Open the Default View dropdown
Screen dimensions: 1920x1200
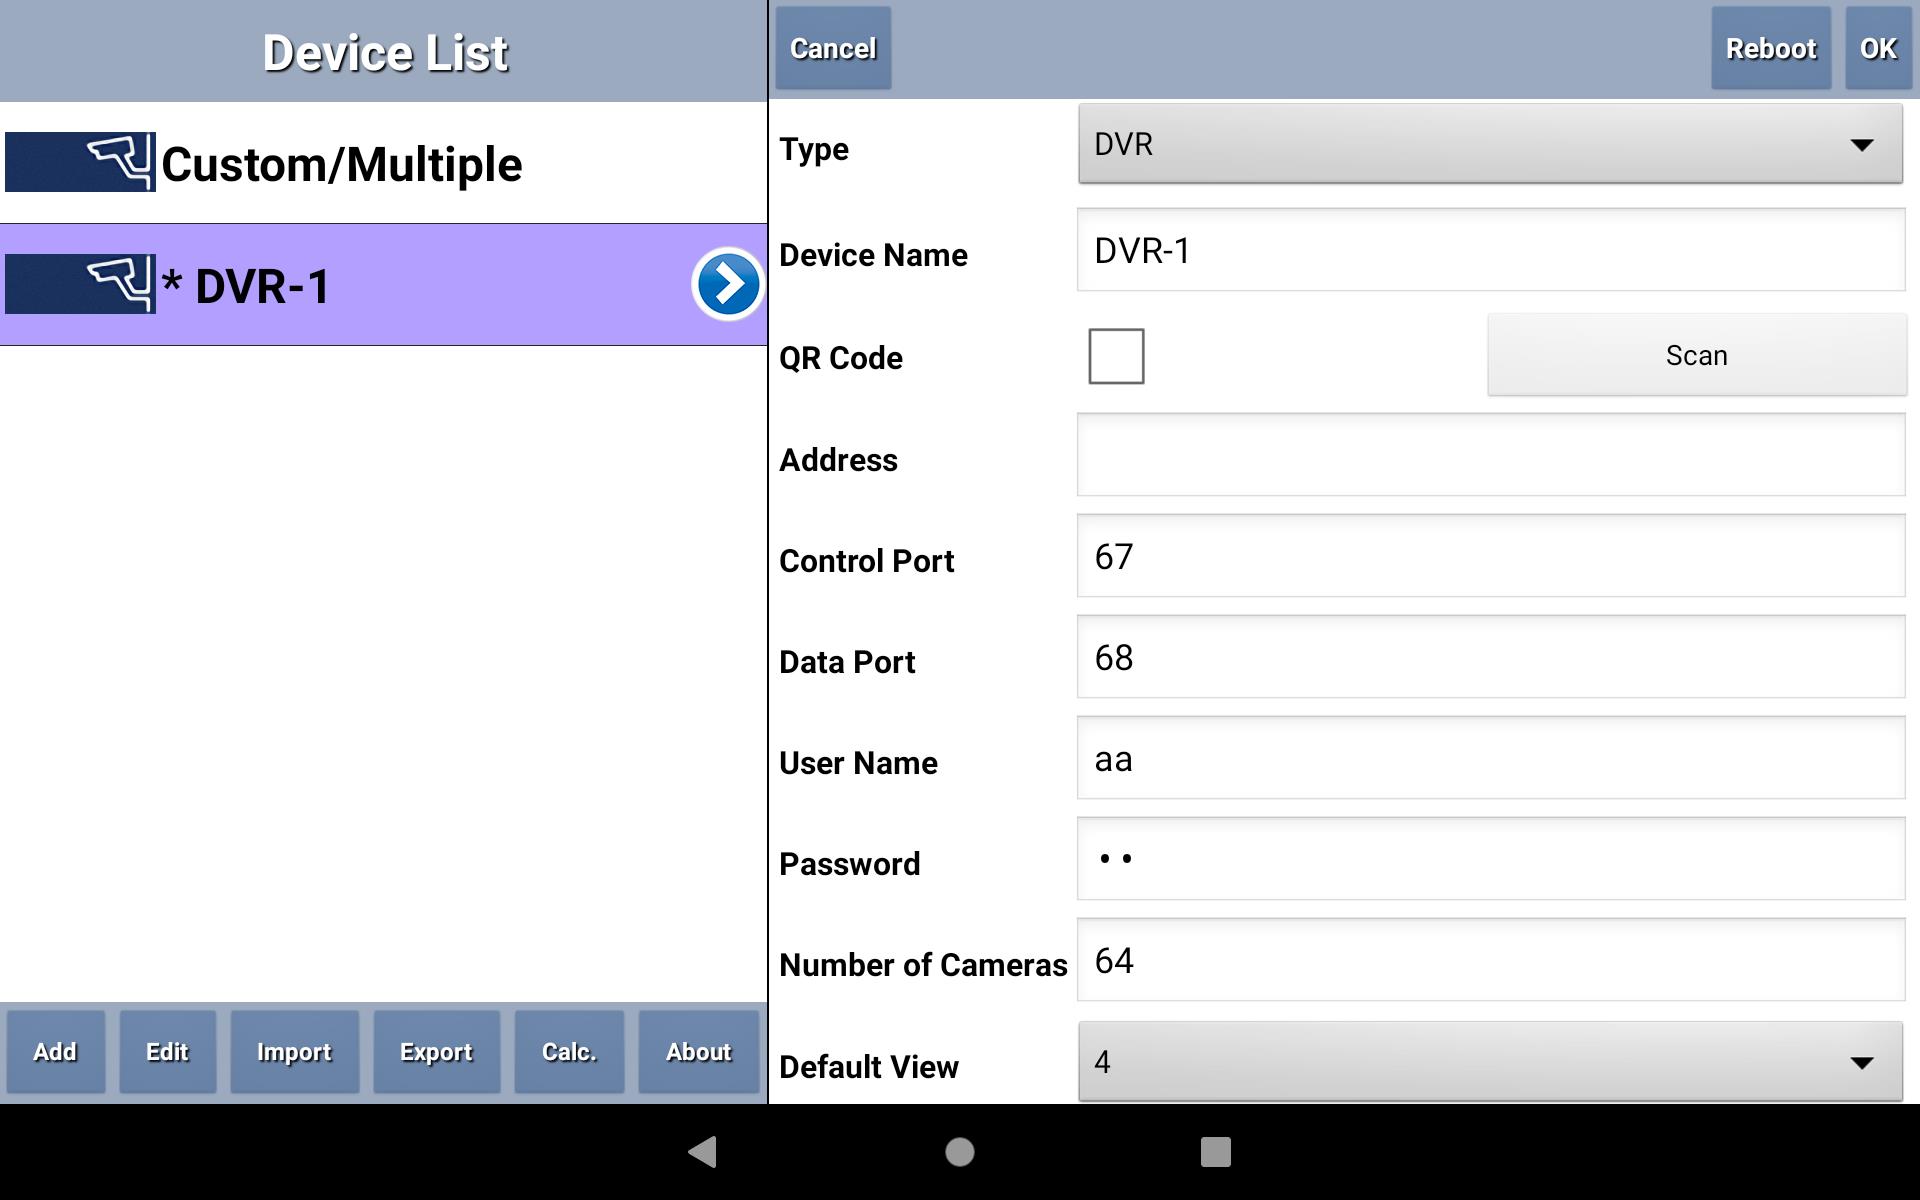tap(1490, 1063)
